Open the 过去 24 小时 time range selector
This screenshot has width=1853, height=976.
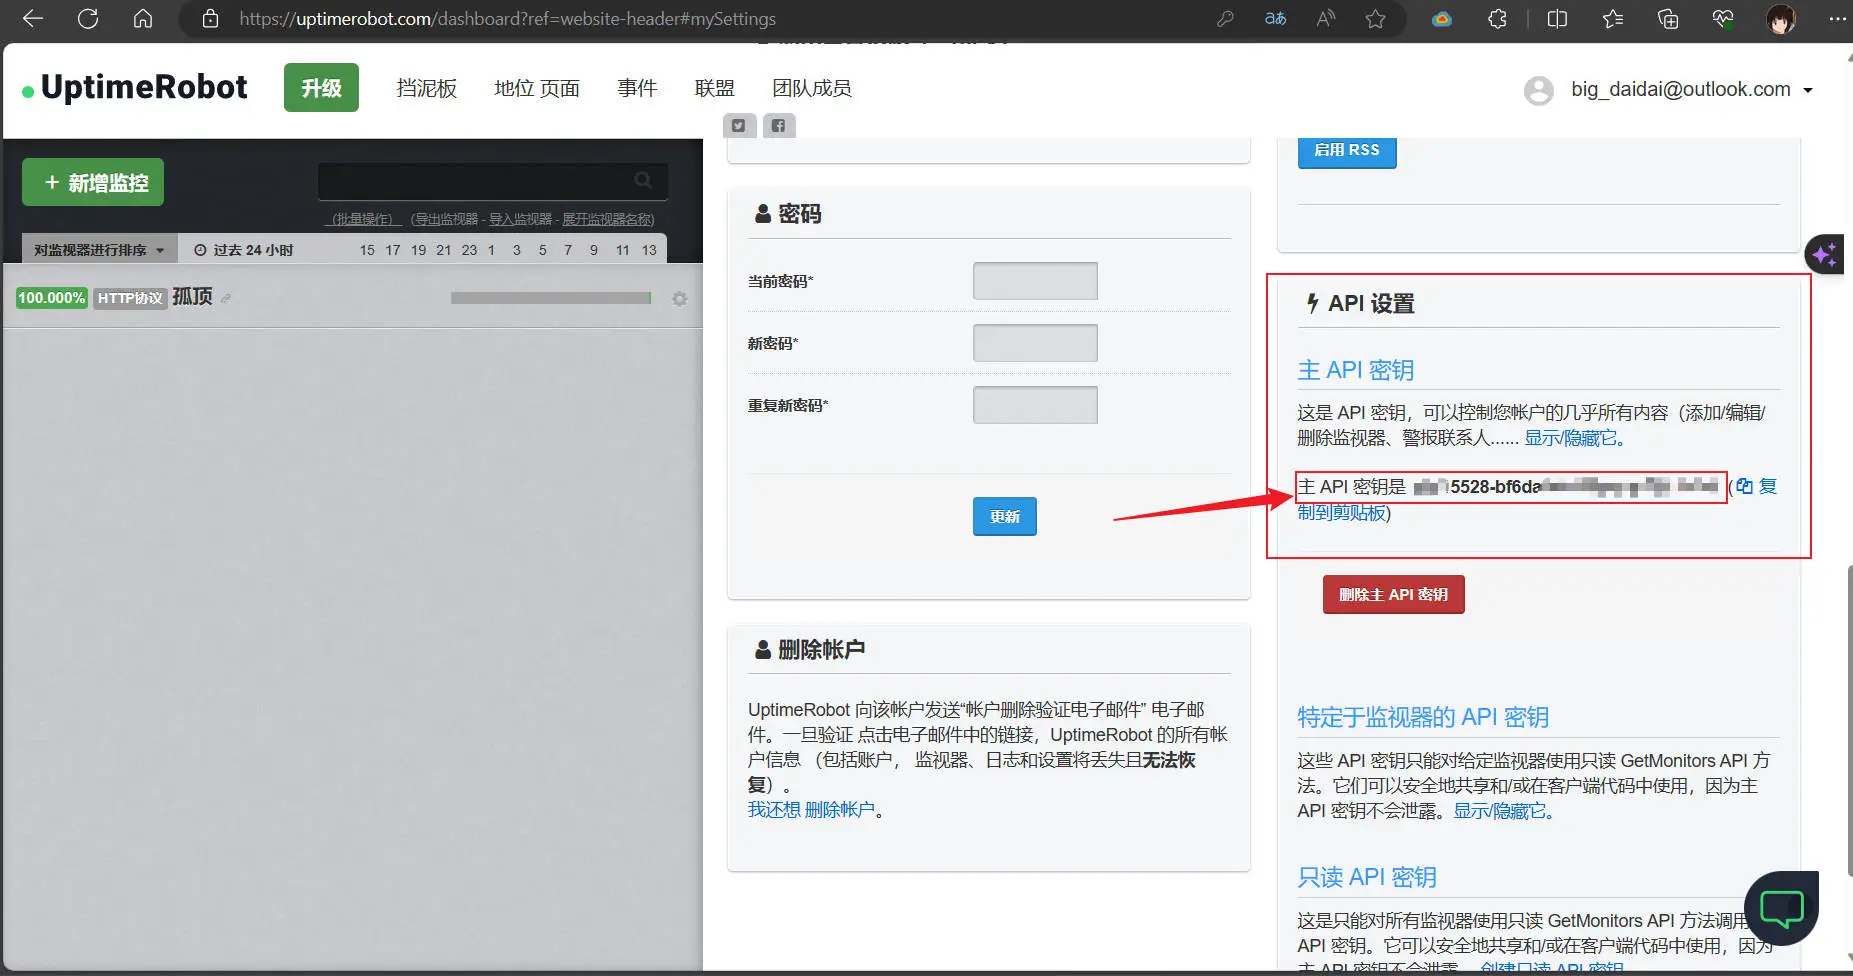click(x=244, y=250)
